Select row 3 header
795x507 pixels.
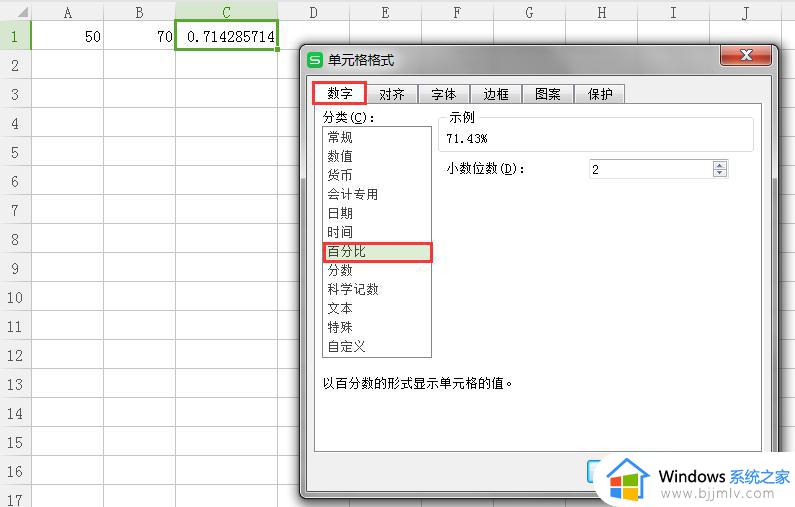[x=15, y=94]
